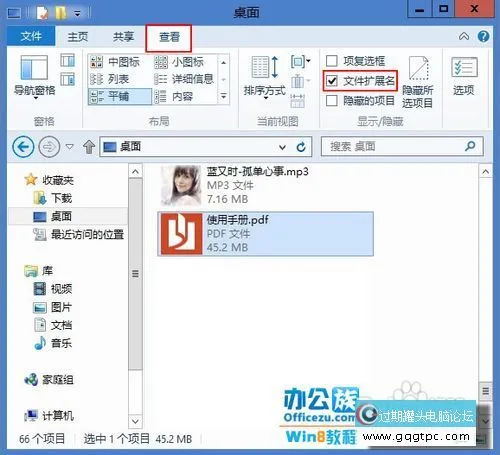Screen dimensions: 500x455
Task: Enable the 项复选框 item checkbox option
Action: (x=355, y=61)
